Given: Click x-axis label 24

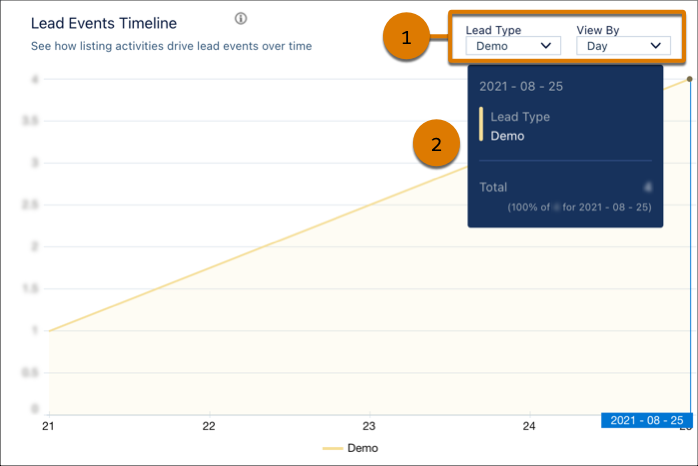Looking at the screenshot, I should point(530,426).
